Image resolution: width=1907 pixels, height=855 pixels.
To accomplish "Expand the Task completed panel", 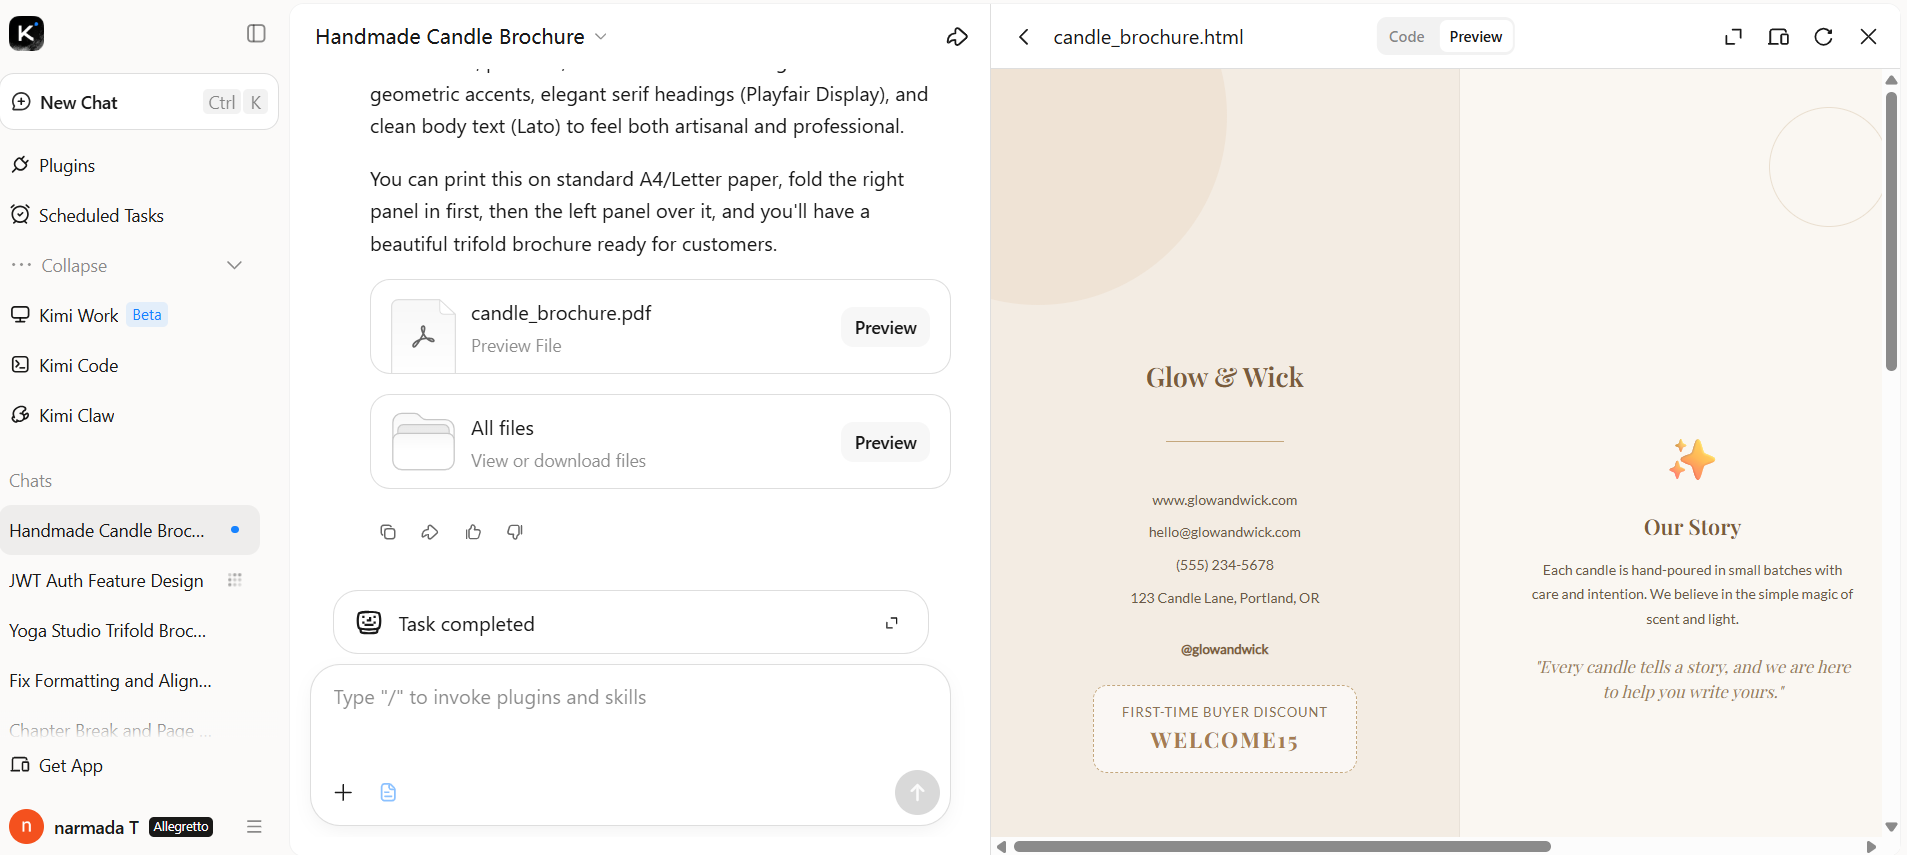I will [x=892, y=623].
